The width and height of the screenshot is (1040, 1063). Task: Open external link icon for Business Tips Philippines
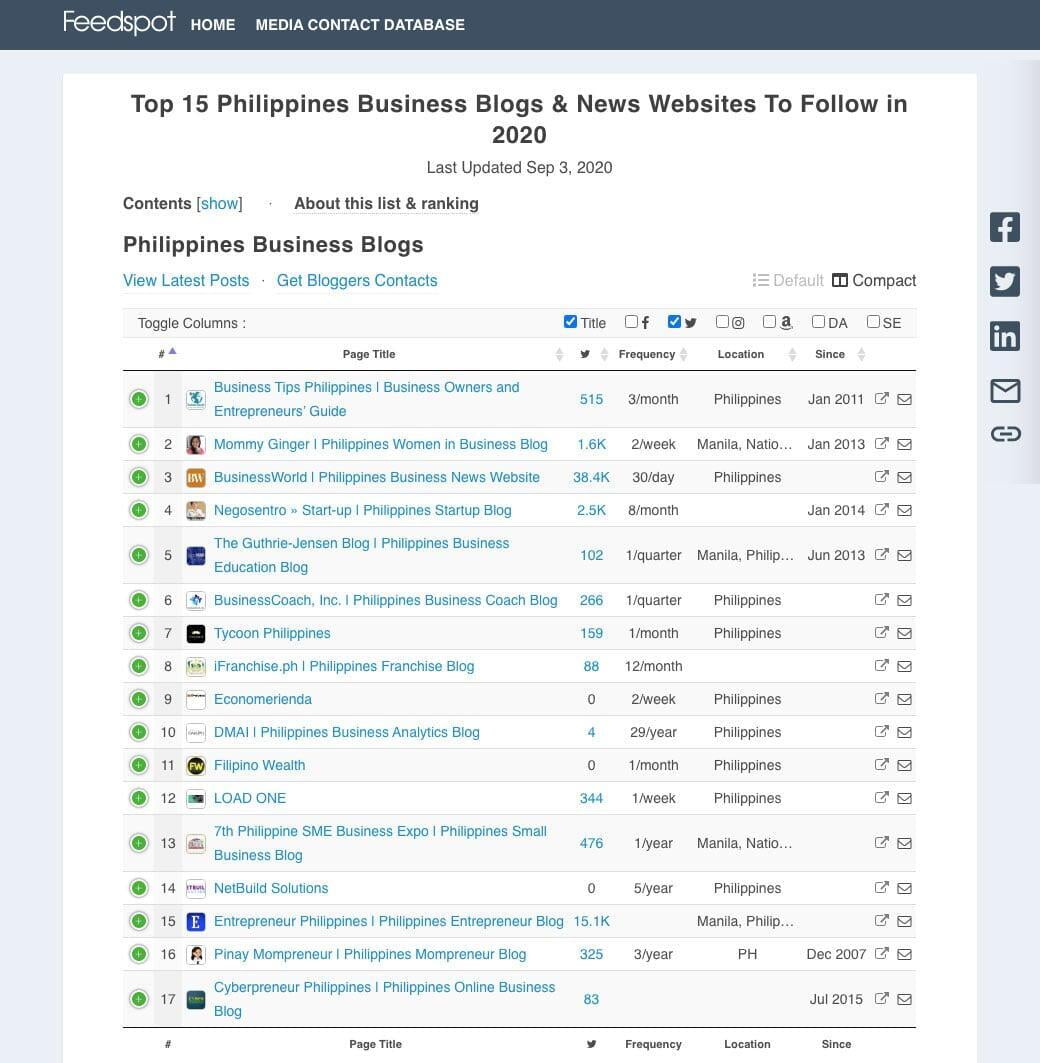[x=881, y=399]
